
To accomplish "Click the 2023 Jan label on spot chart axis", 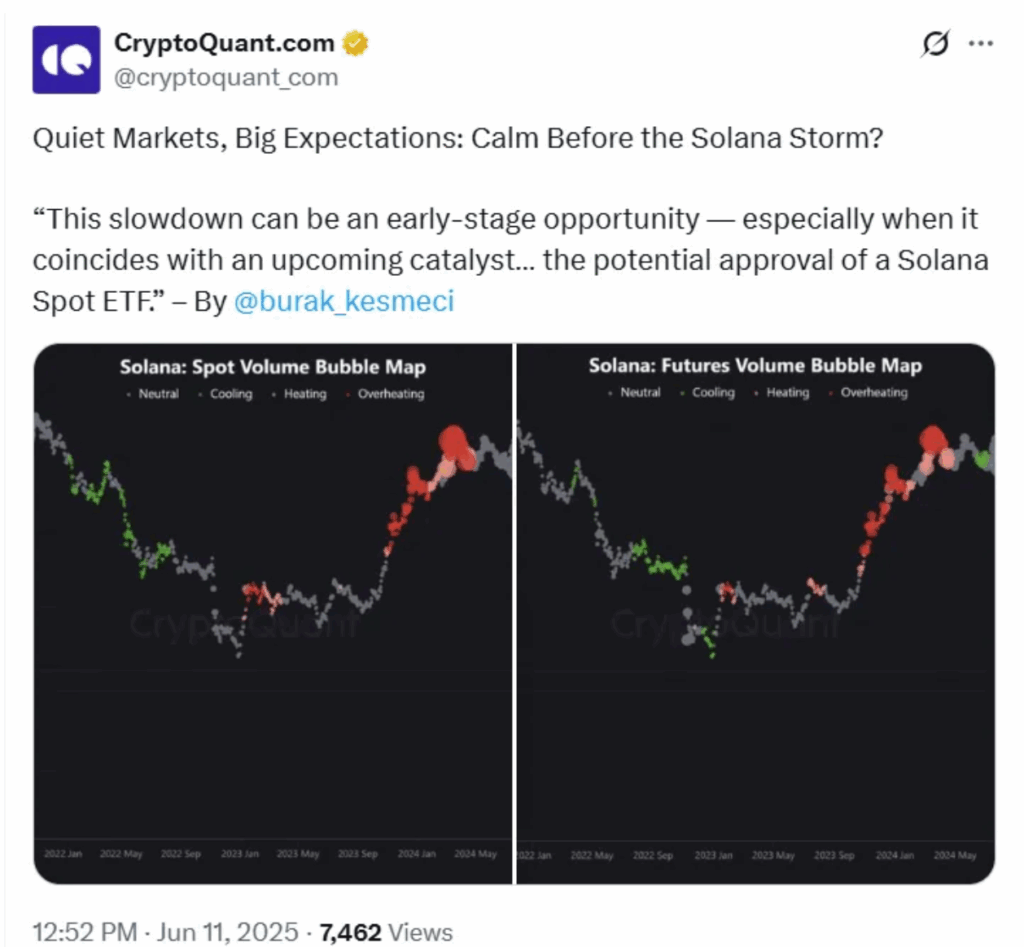I will [240, 854].
